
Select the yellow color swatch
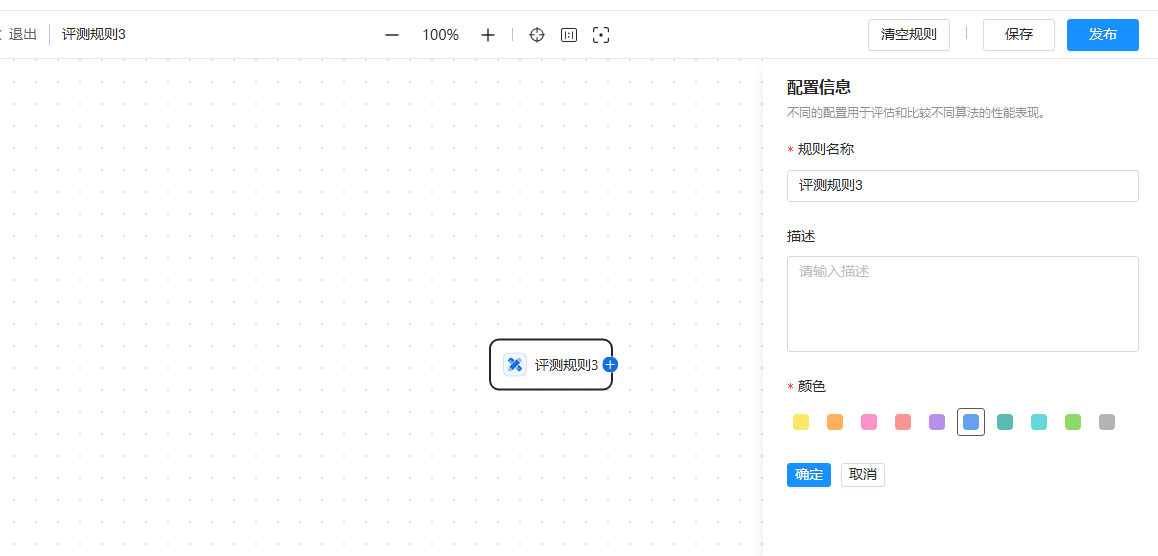[801, 422]
